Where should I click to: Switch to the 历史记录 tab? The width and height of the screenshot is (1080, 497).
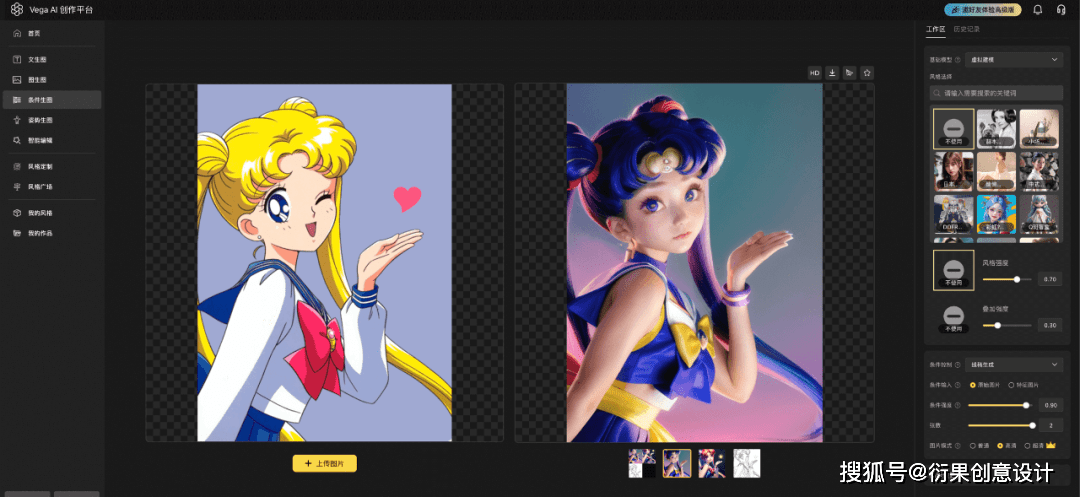(x=966, y=30)
